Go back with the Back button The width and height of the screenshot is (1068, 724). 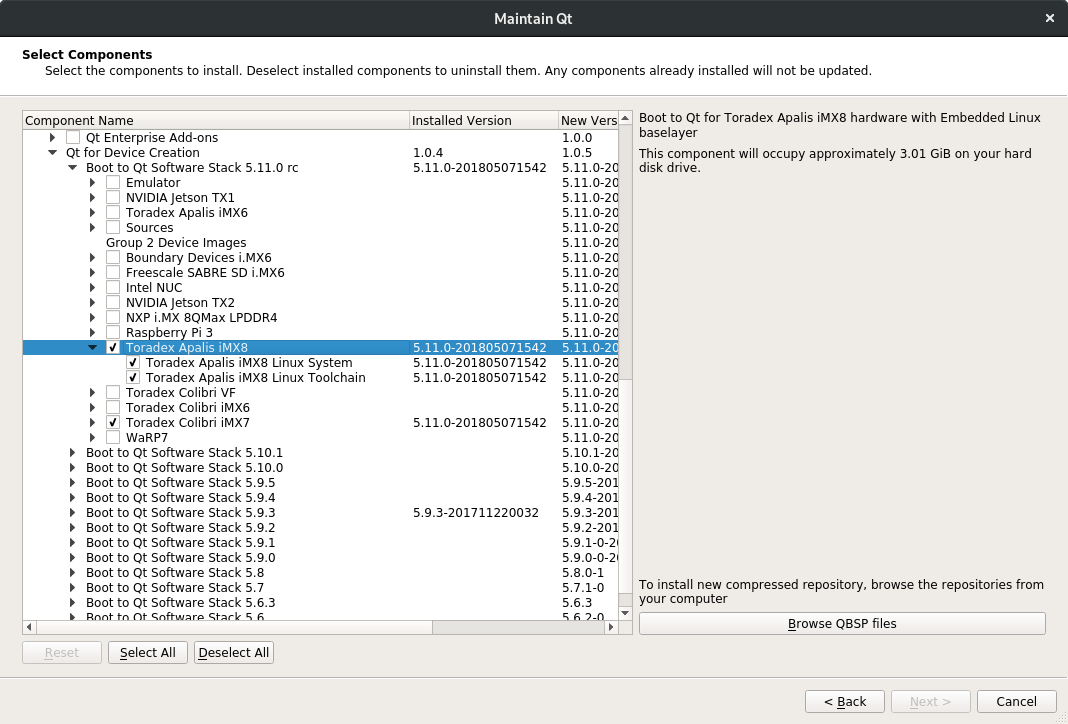845,702
